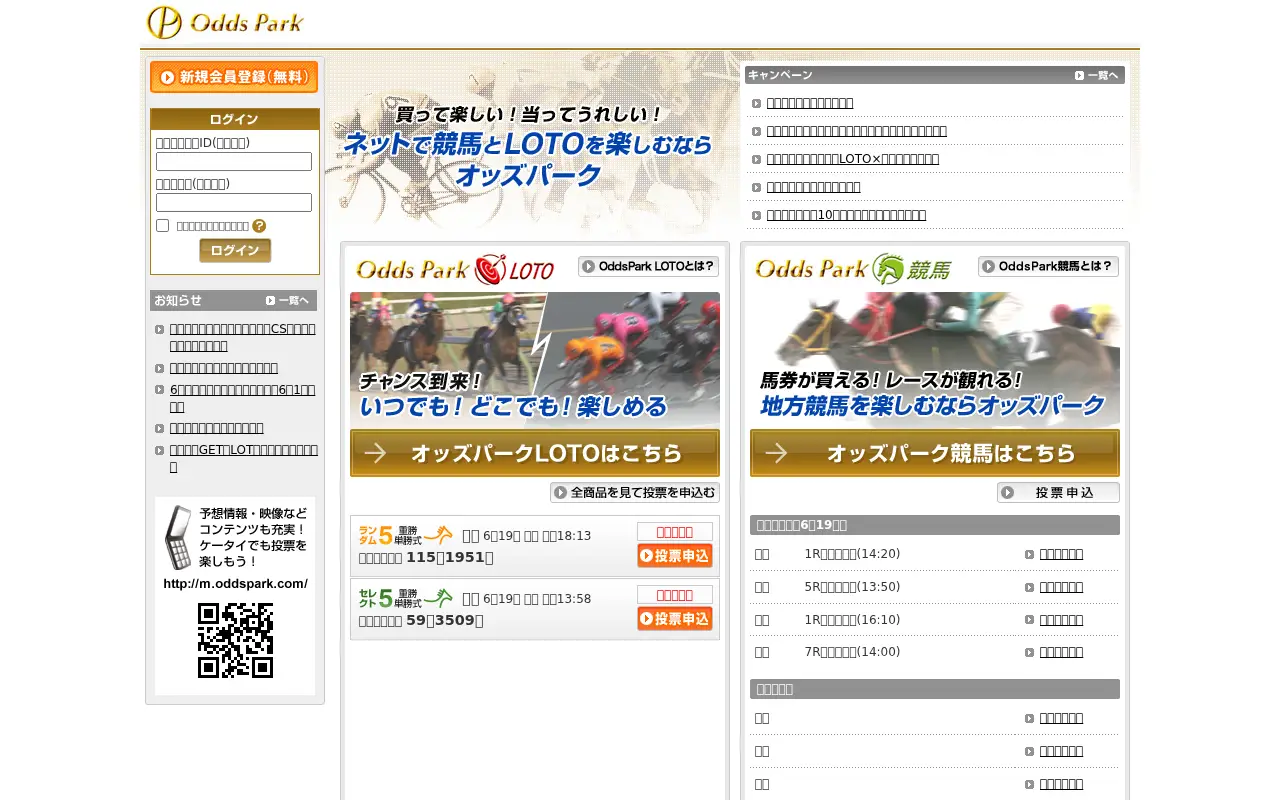Click orange 投票申込 in セレクト5 row
Viewport: 1280px width, 800px height.
coord(675,619)
